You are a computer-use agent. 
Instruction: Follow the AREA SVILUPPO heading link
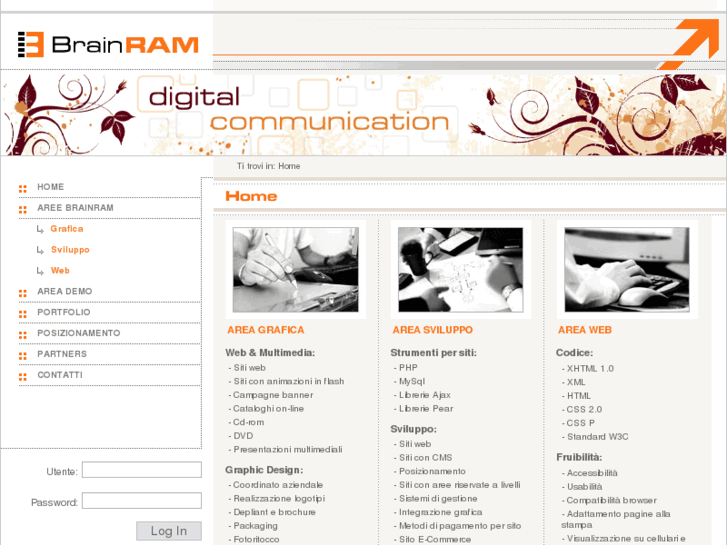433,330
